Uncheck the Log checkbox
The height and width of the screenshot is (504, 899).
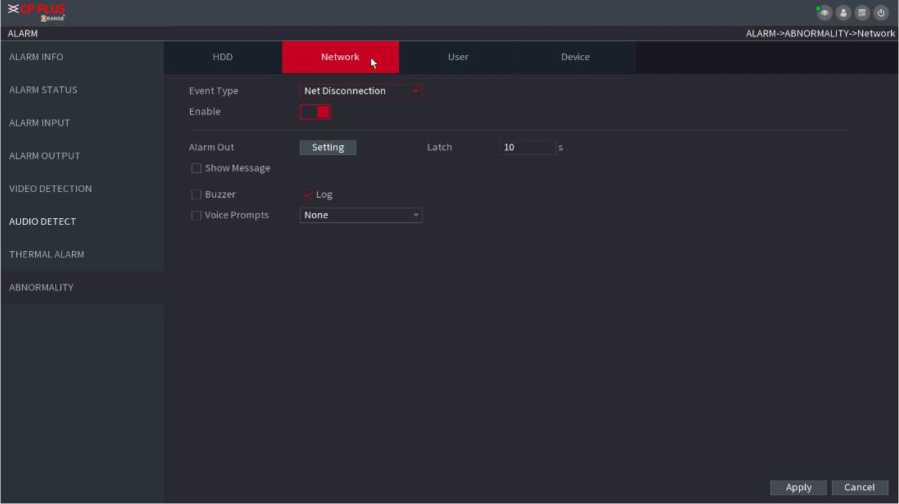pos(307,195)
